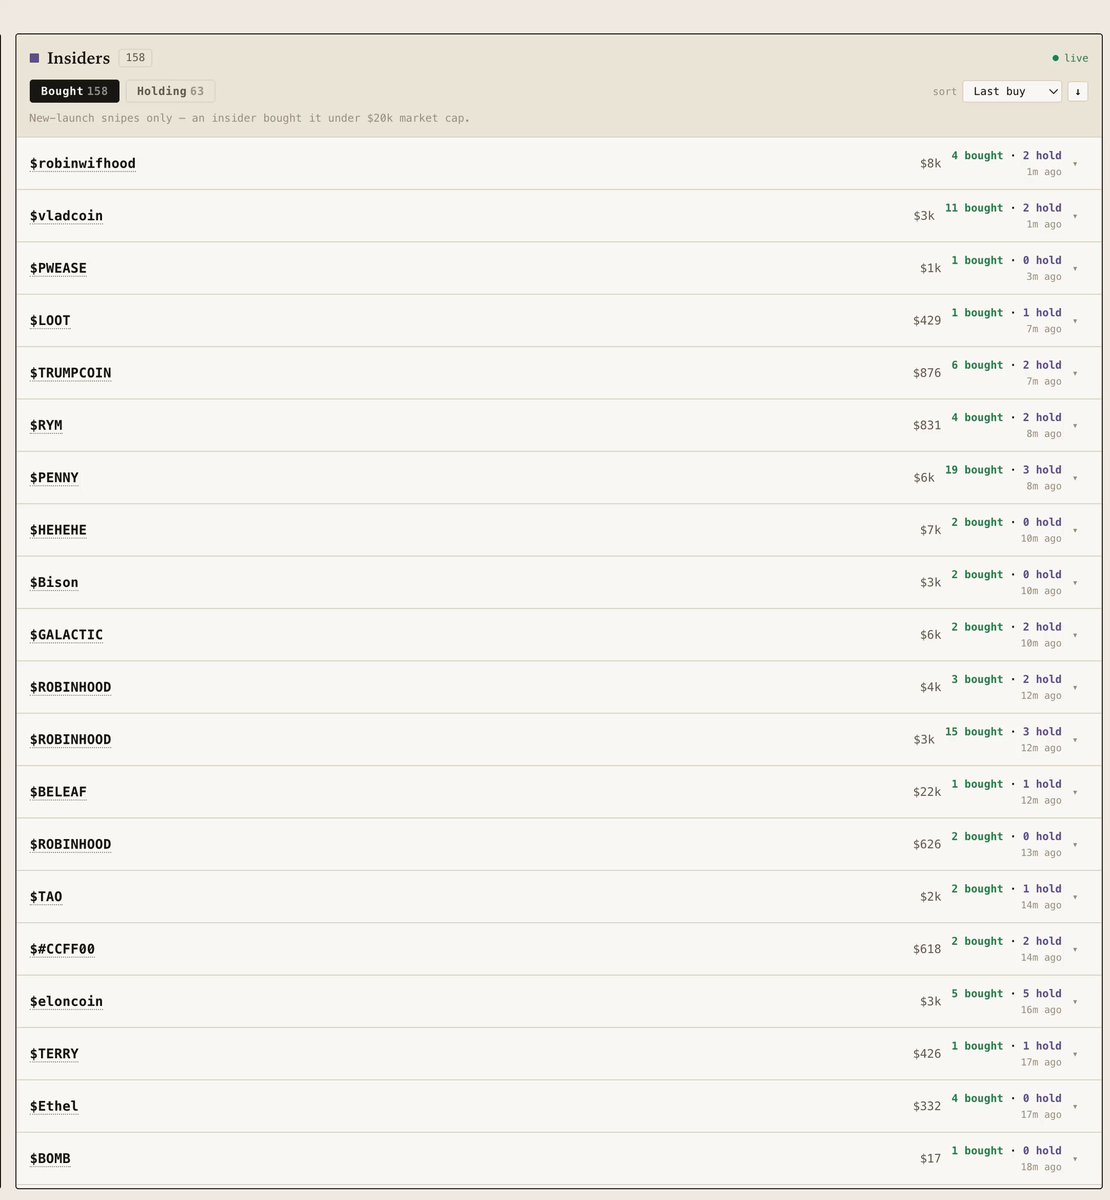Expand the $TRUMPCOIN row chevron
The width and height of the screenshot is (1110, 1200).
click(1075, 373)
